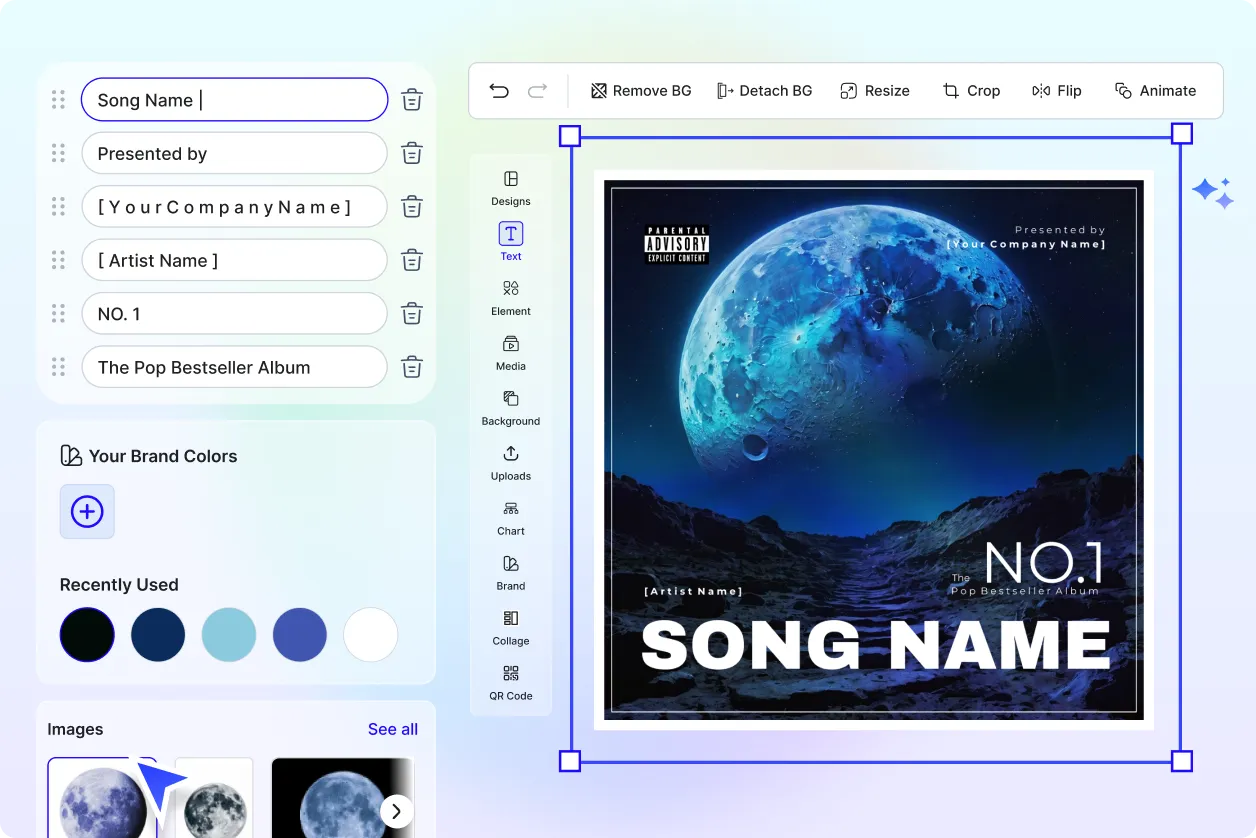This screenshot has width=1256, height=838.
Task: Pick the light blue recently used color
Action: click(x=229, y=634)
